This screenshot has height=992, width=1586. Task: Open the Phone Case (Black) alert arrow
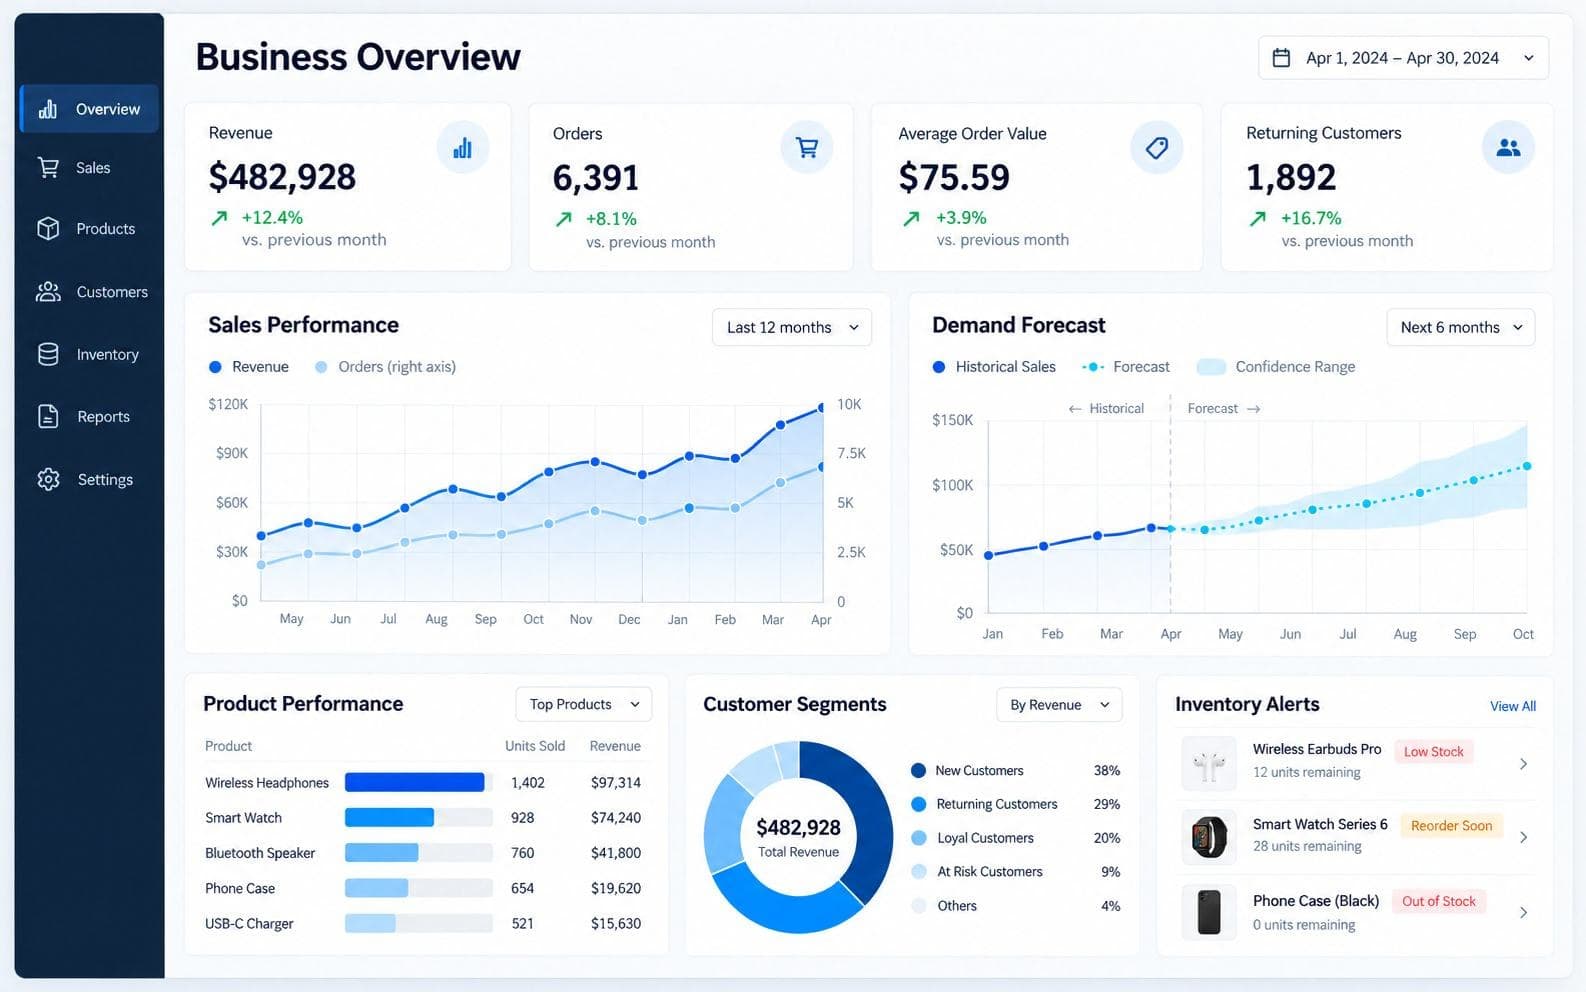pos(1523,912)
